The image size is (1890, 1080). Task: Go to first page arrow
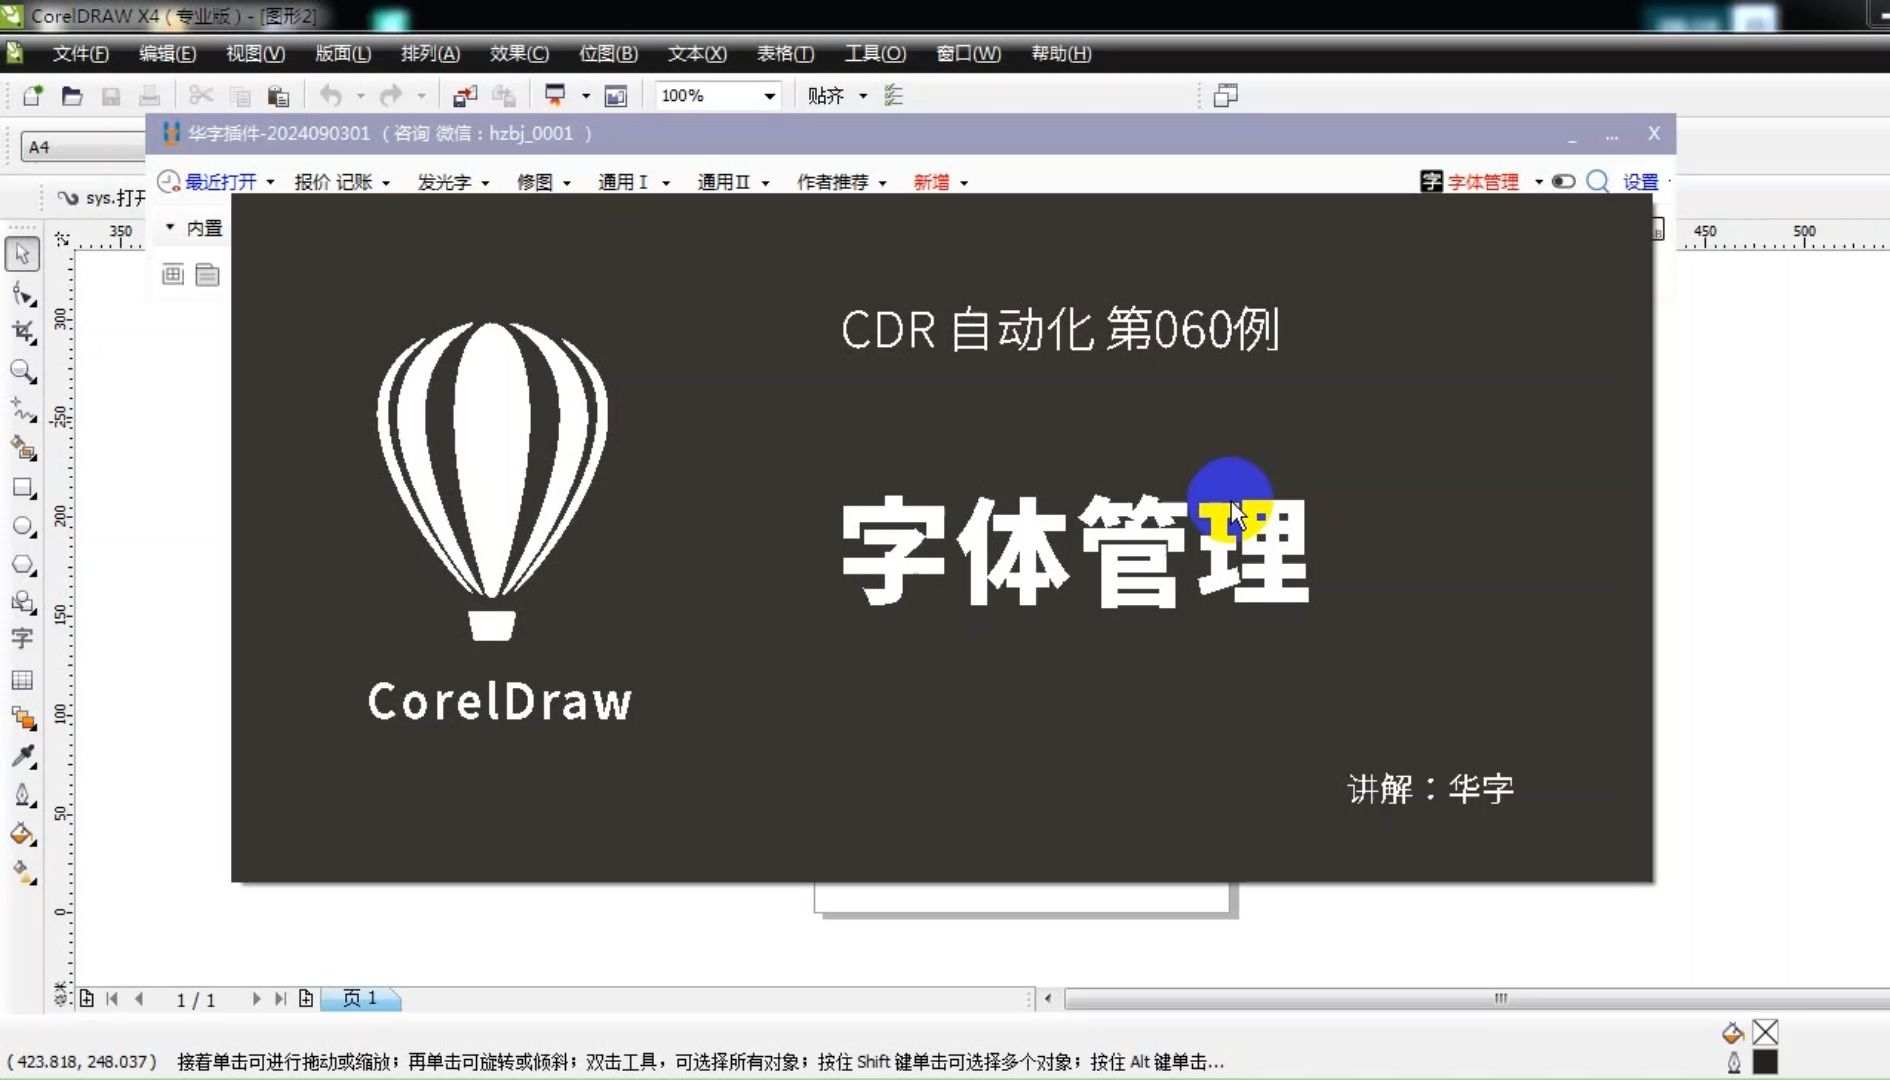click(112, 998)
